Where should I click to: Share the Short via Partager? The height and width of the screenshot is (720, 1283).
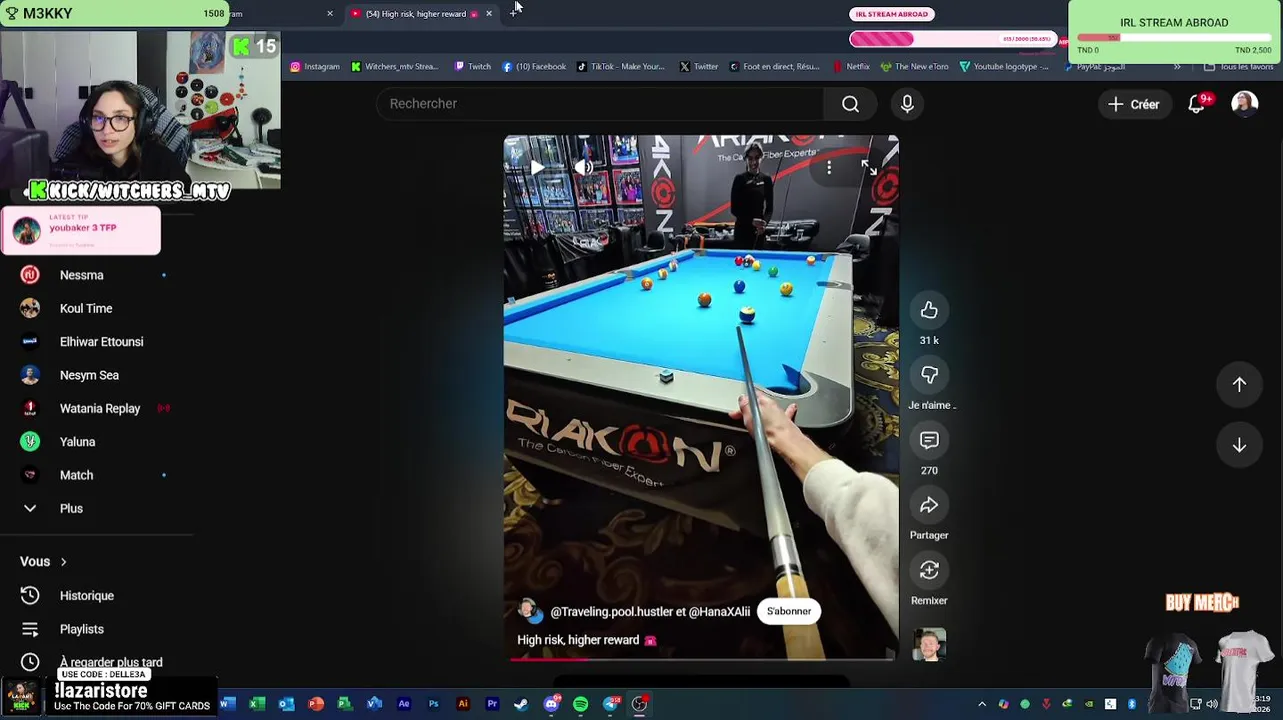click(929, 505)
